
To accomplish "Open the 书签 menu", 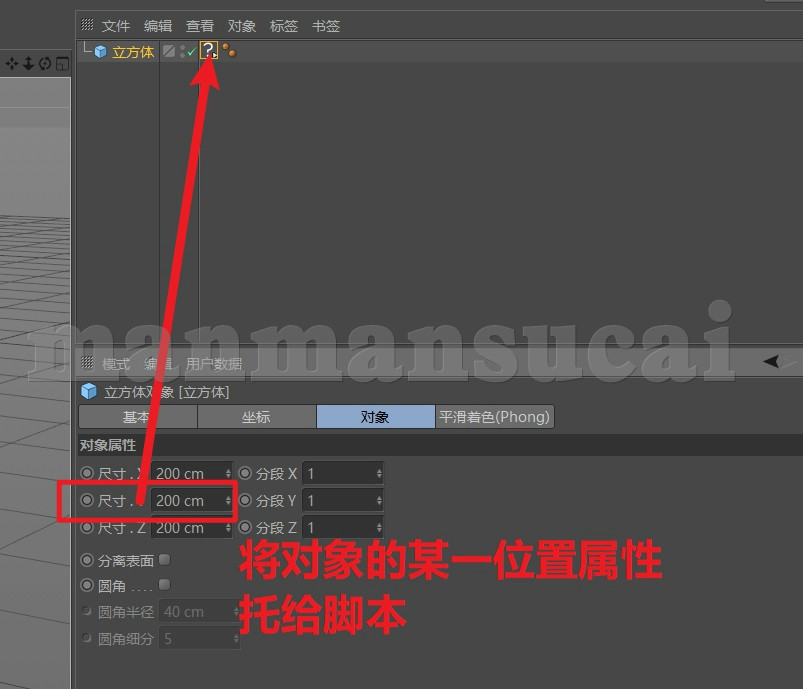I will [326, 26].
